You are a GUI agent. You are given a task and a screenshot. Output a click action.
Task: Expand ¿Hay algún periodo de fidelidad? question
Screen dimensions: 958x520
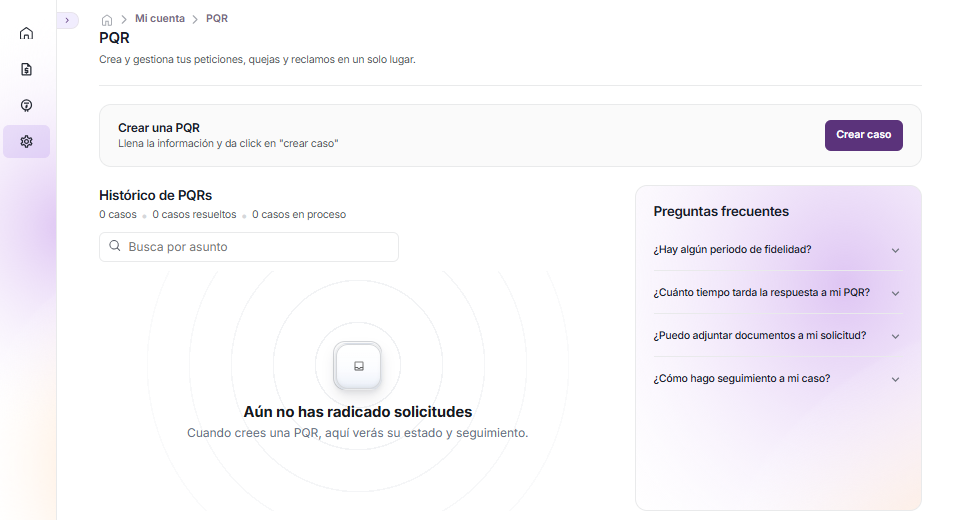[777, 249]
